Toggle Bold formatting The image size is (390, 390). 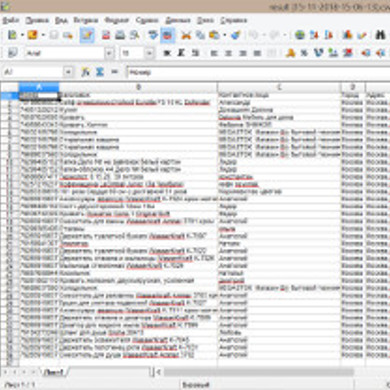(x=167, y=53)
